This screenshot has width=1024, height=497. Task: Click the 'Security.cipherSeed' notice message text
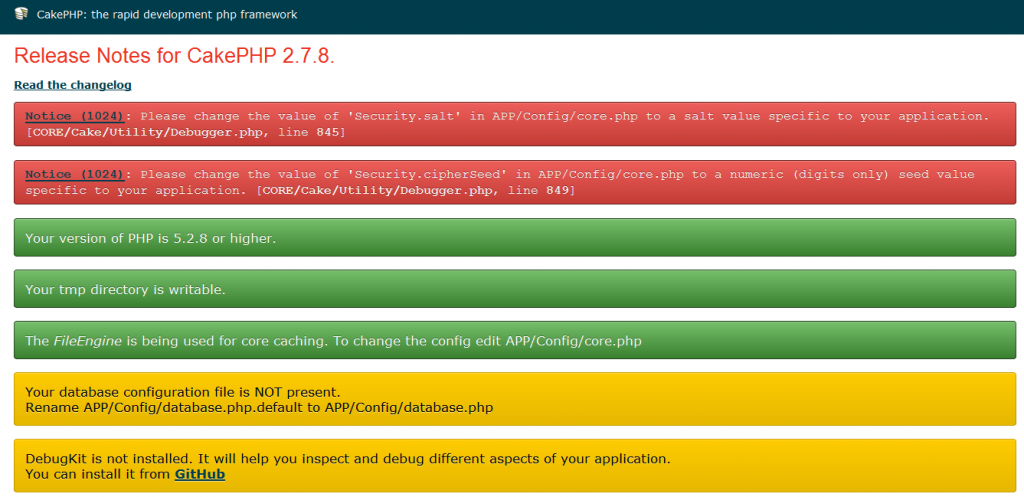tap(500, 183)
